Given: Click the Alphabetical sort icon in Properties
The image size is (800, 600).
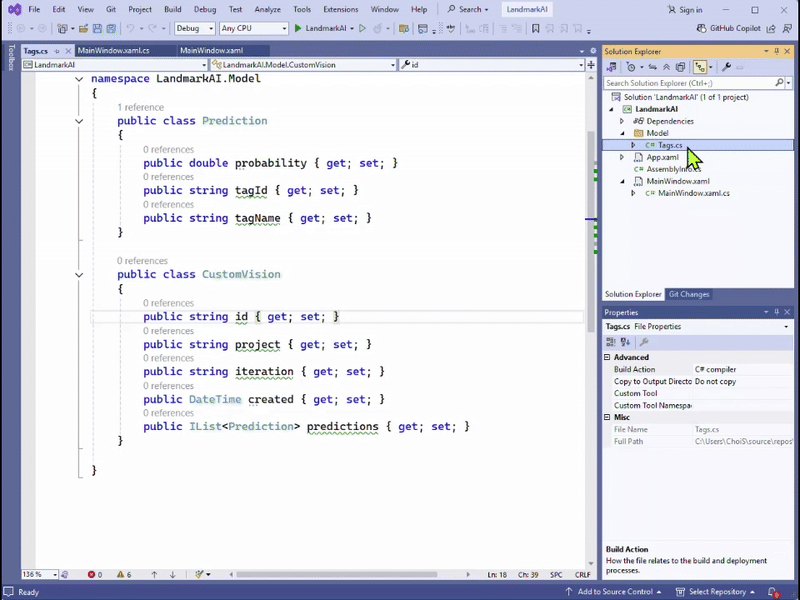Looking at the screenshot, I should pyautogui.click(x=625, y=342).
